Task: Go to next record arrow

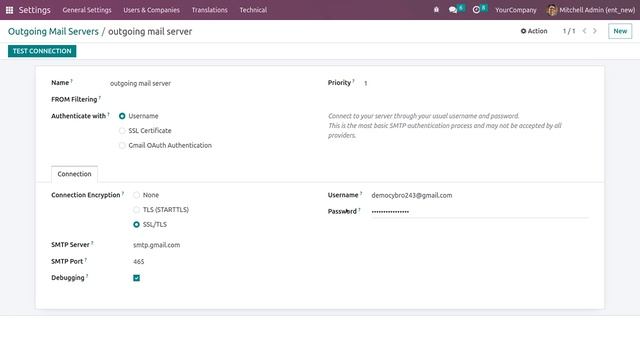Action: point(595,31)
